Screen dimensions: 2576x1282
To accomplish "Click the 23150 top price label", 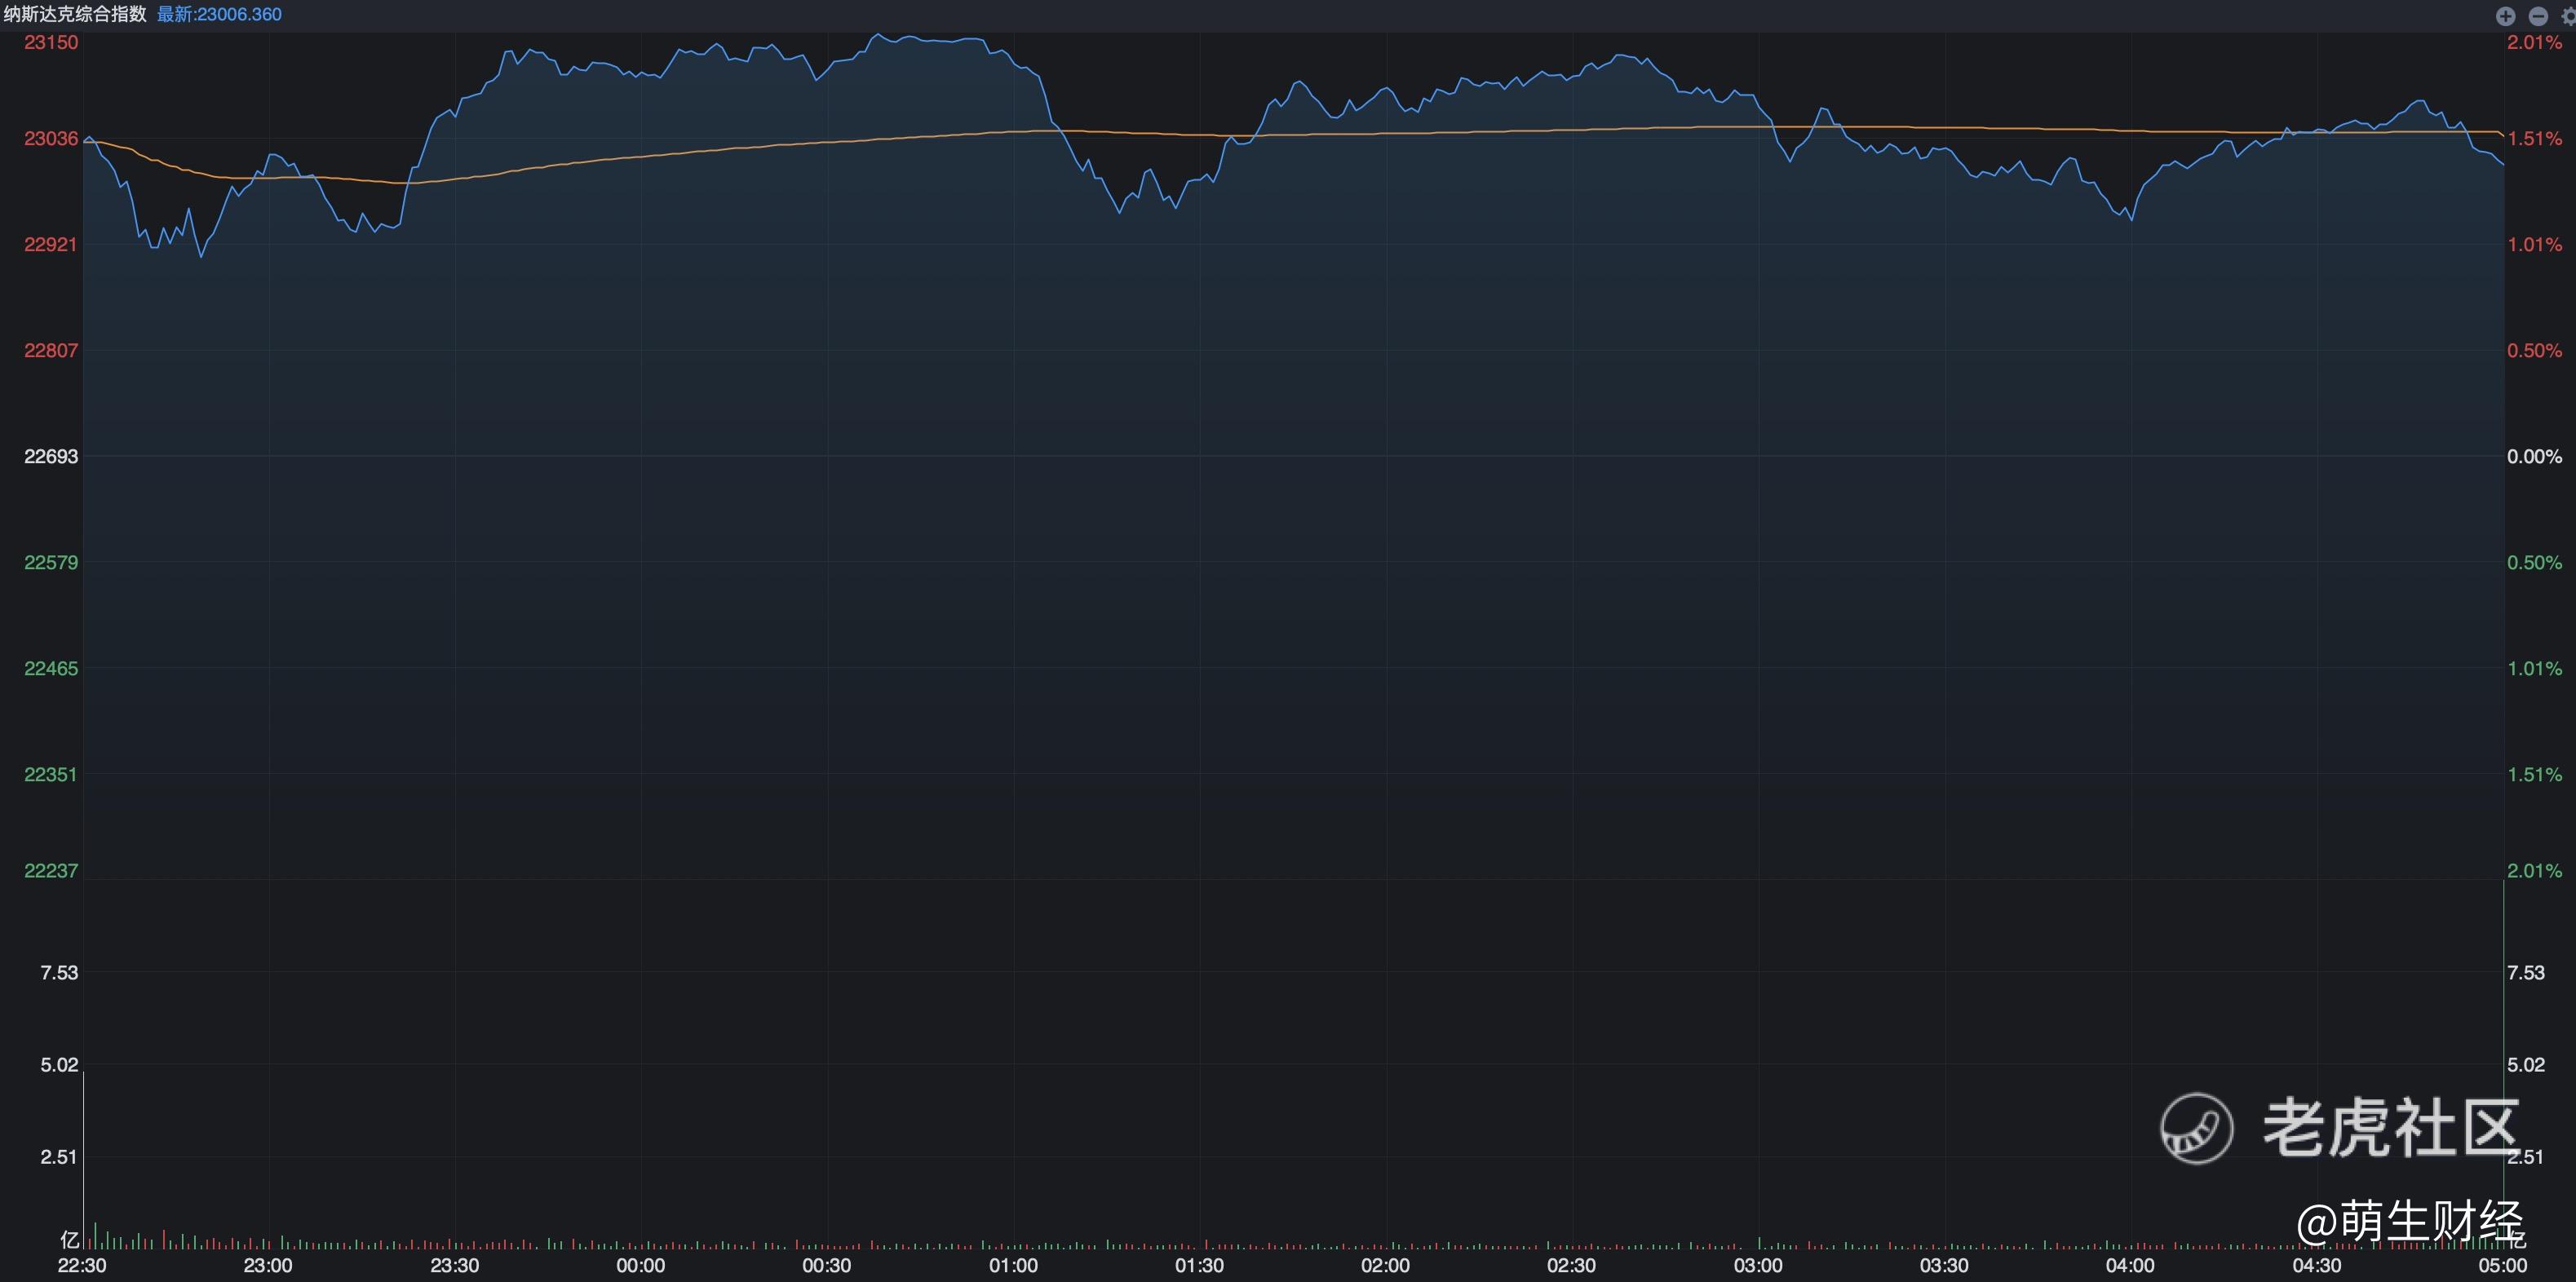I will click(x=51, y=42).
